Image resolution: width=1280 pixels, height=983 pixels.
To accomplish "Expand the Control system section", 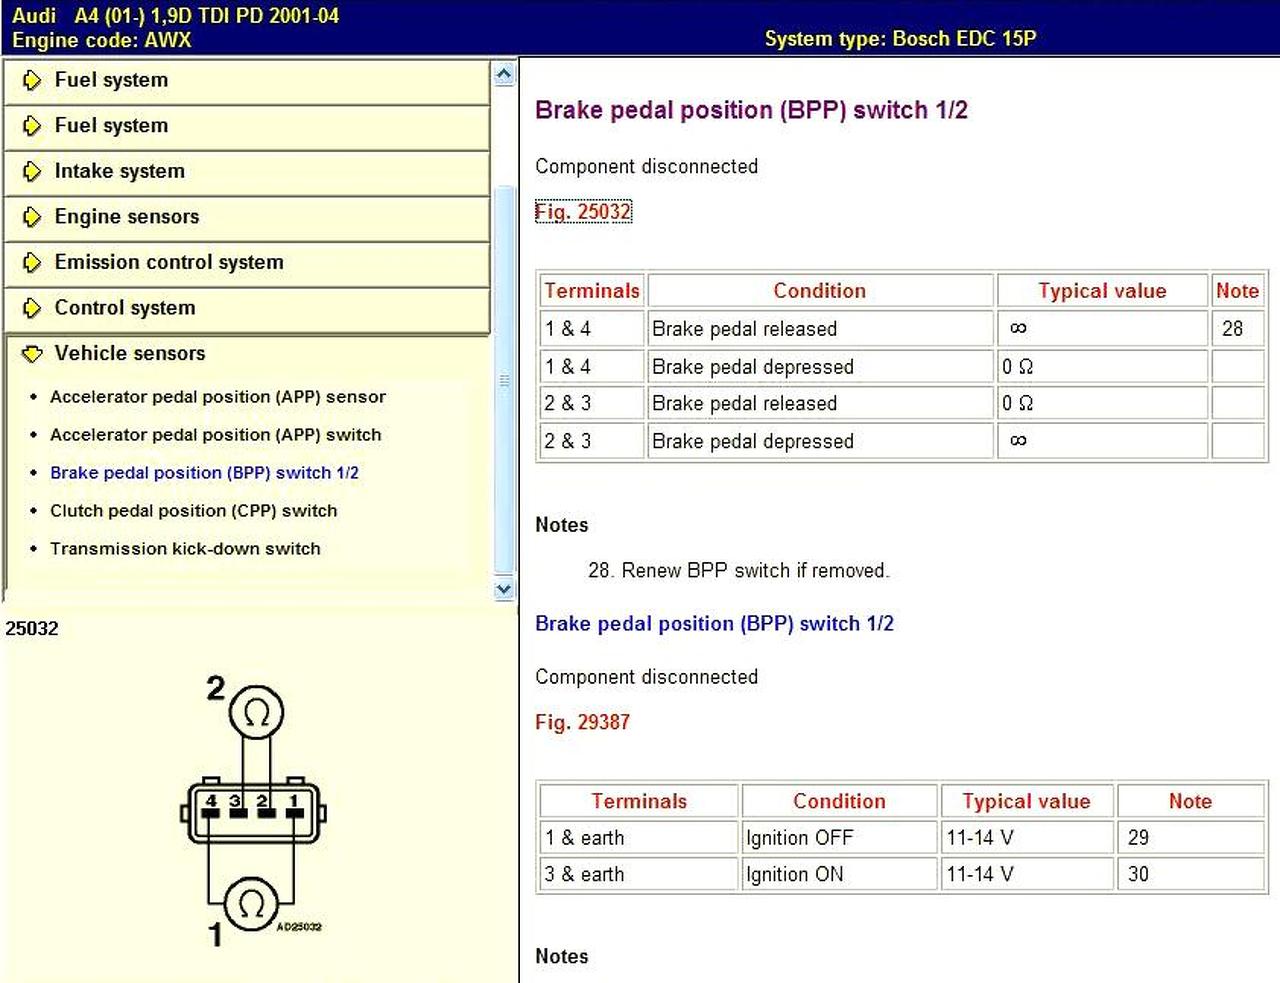I will click(x=246, y=308).
